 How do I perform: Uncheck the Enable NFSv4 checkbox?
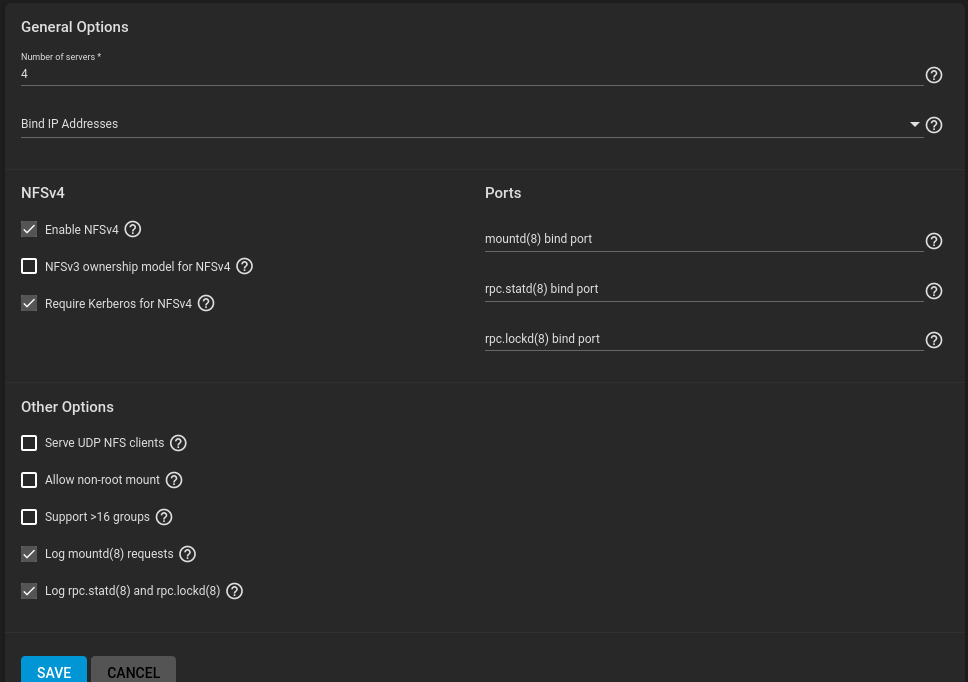pyautogui.click(x=29, y=230)
